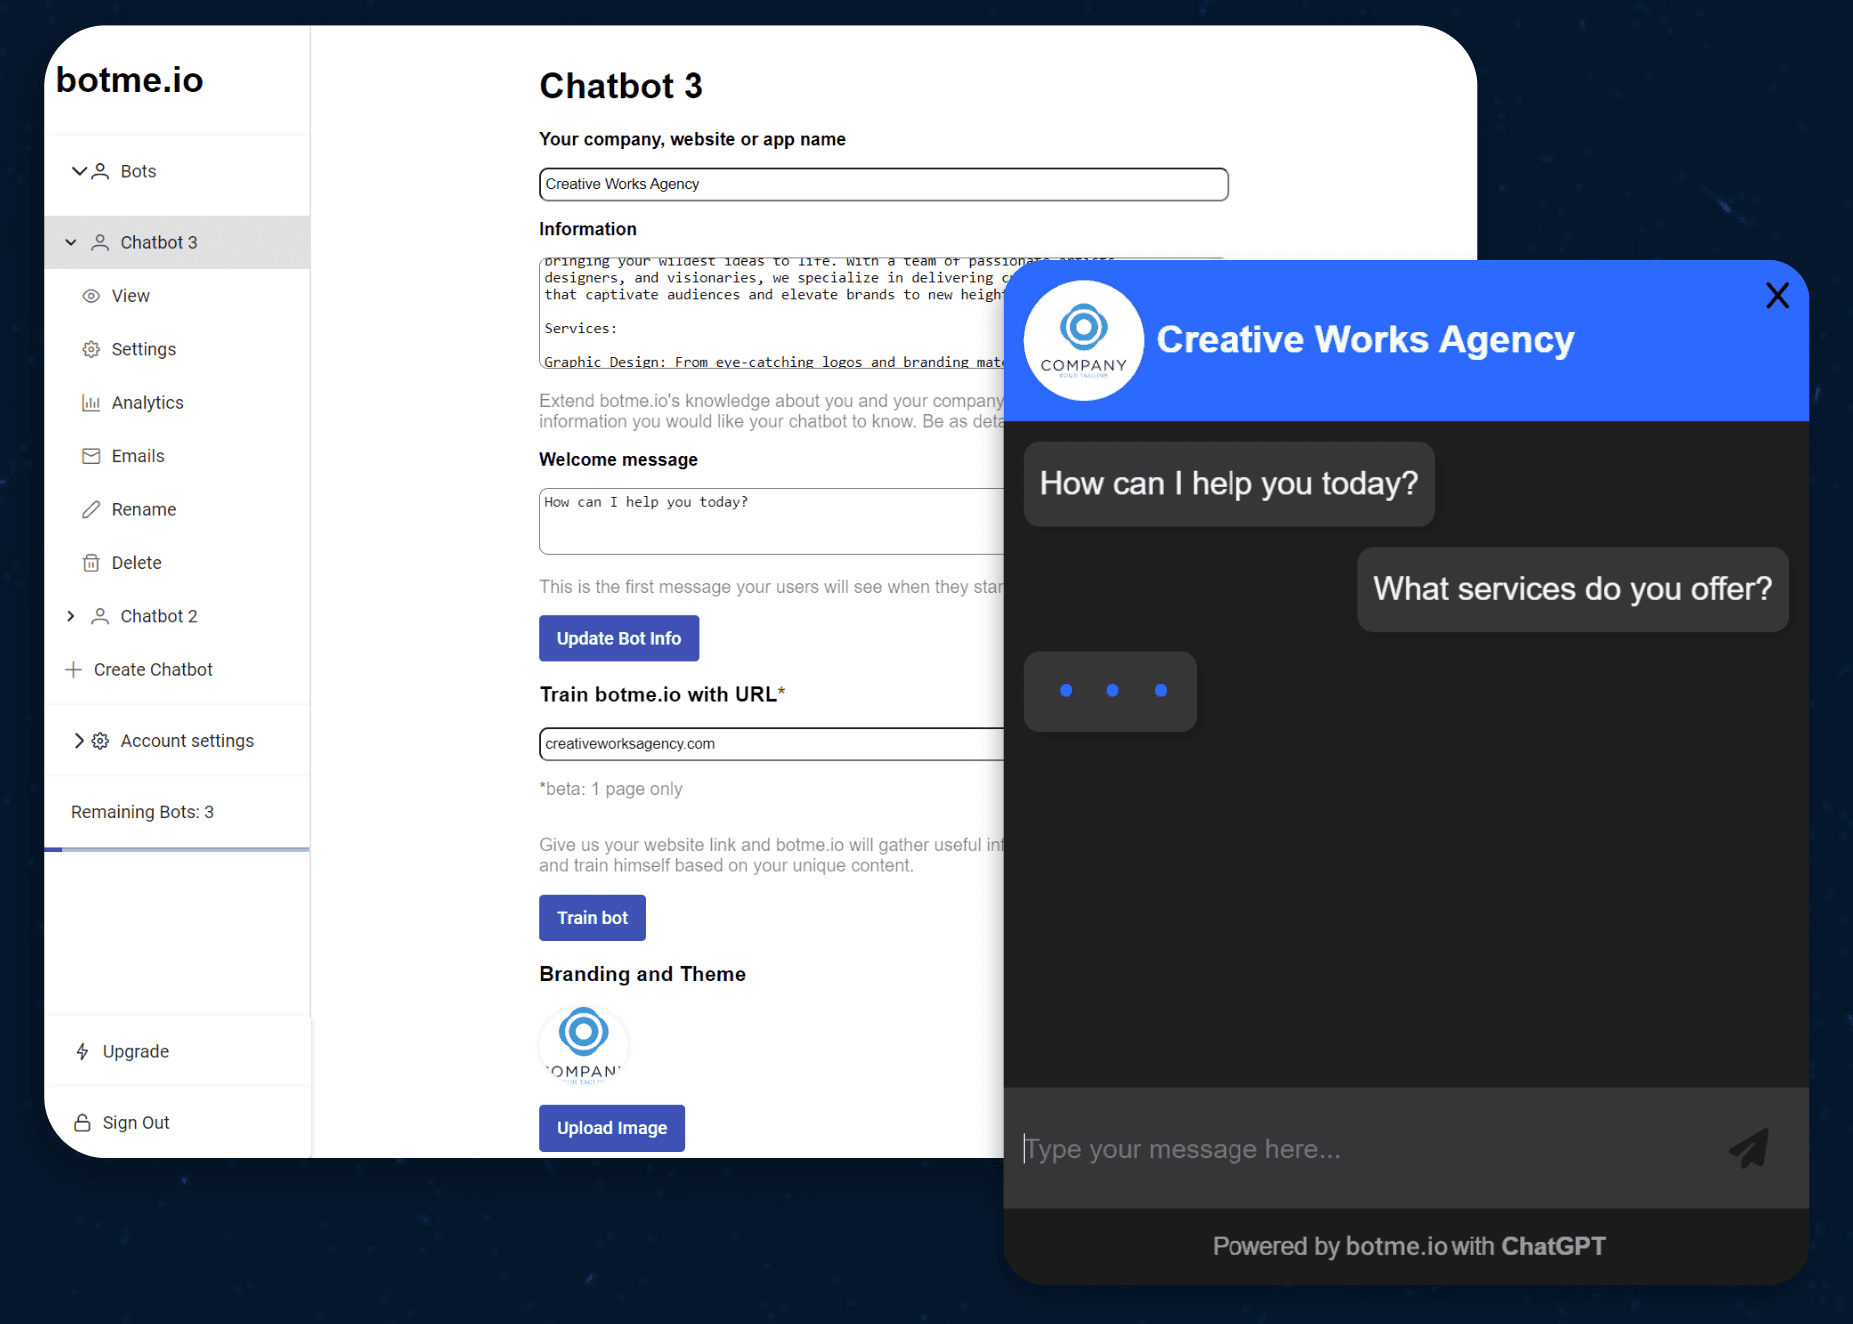Screen dimensions: 1853x1324
Task: Click the Train URL input field
Action: pyautogui.click(x=771, y=744)
